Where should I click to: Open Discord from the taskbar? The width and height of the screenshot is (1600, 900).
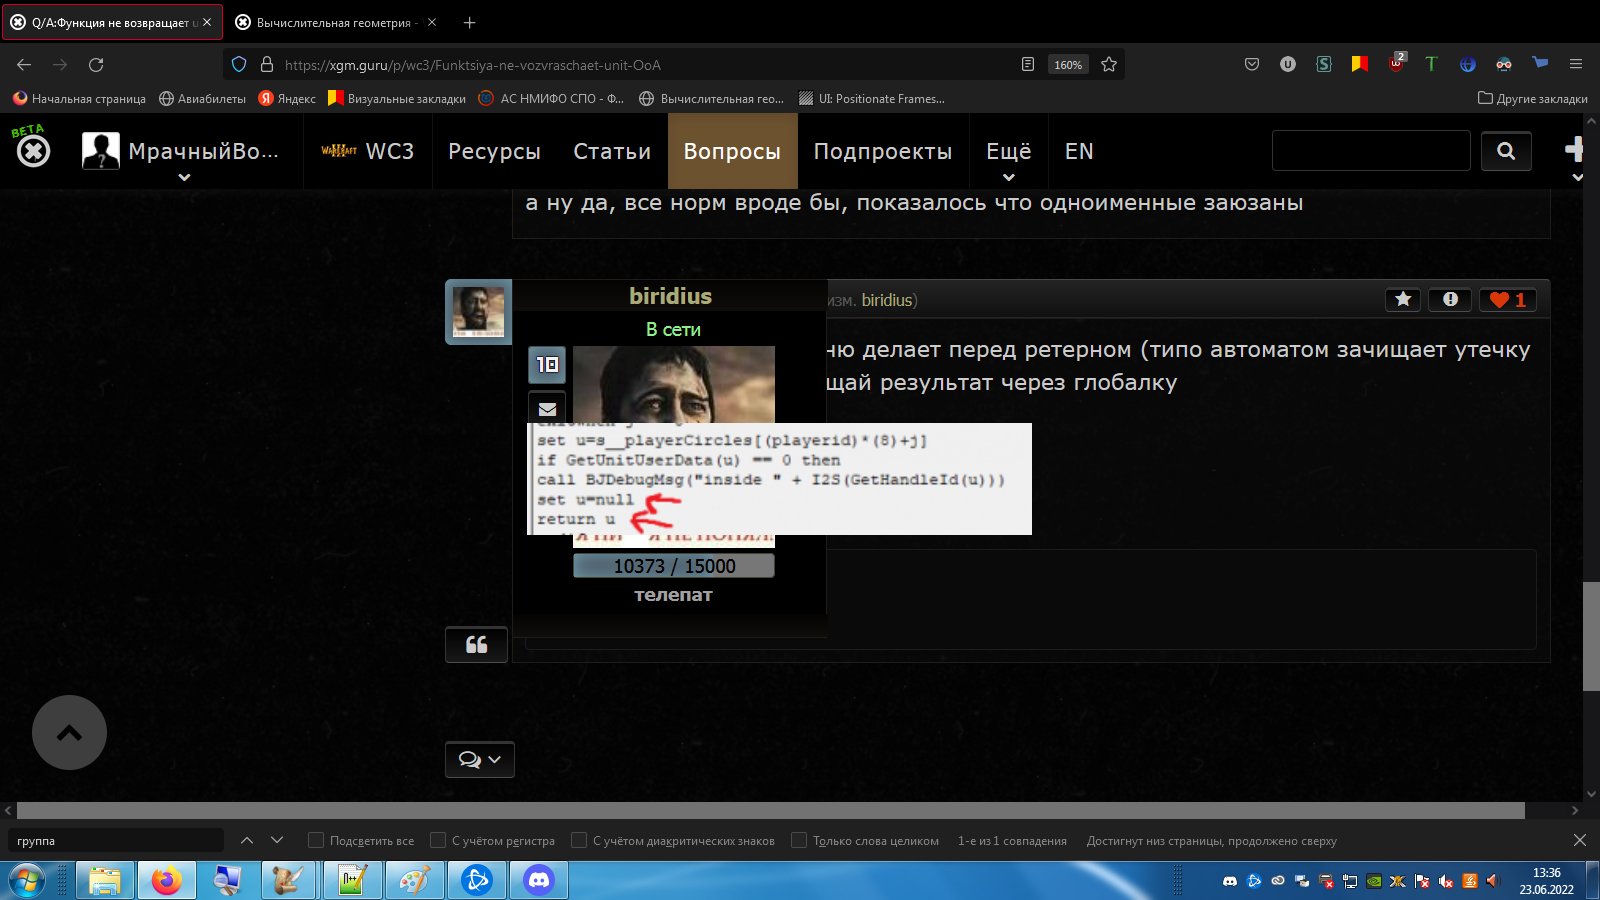[x=539, y=881]
